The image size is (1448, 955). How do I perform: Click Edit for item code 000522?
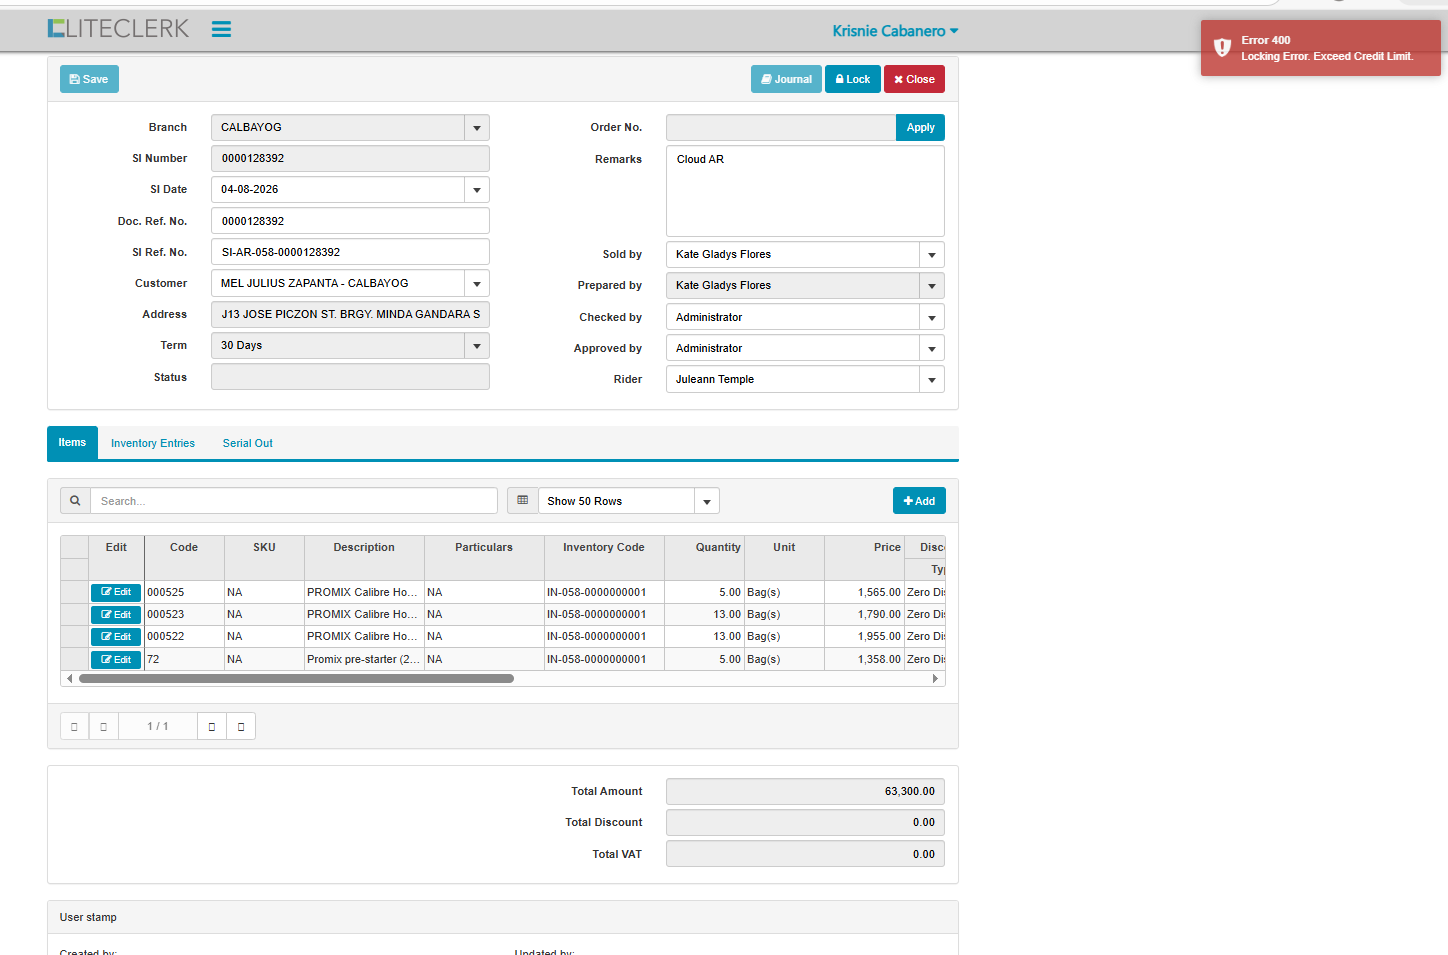click(116, 637)
